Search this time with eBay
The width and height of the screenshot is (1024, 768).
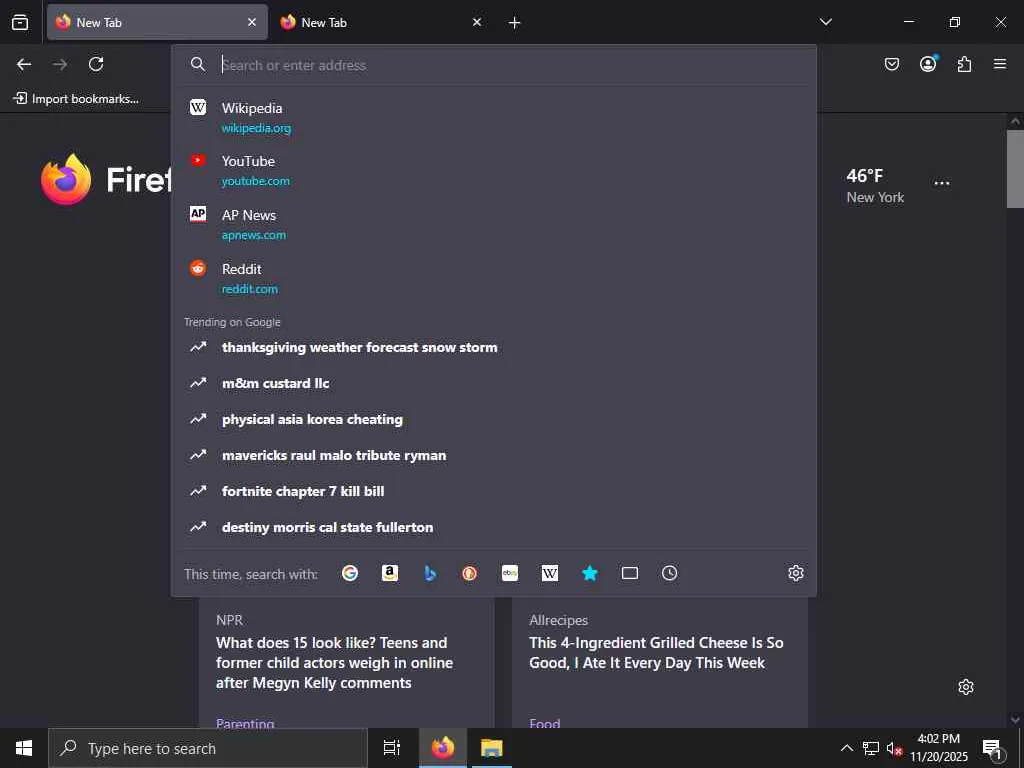click(x=510, y=573)
